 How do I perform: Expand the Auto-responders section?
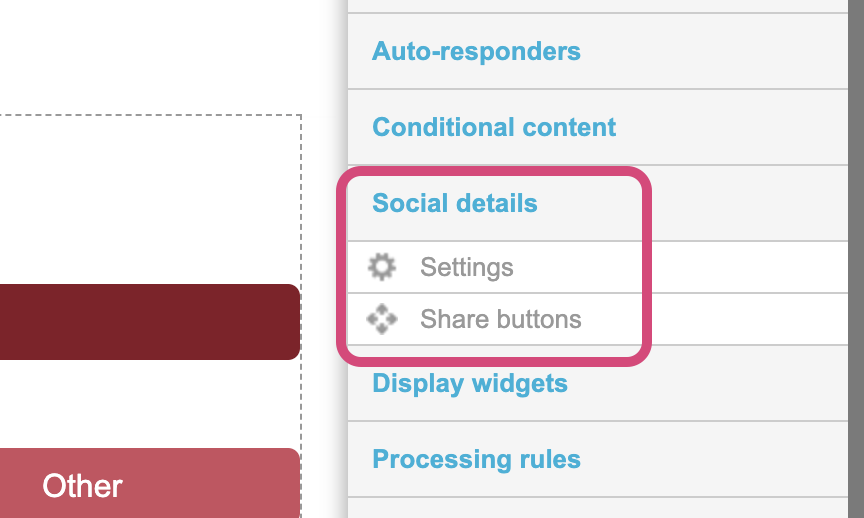pyautogui.click(x=476, y=51)
